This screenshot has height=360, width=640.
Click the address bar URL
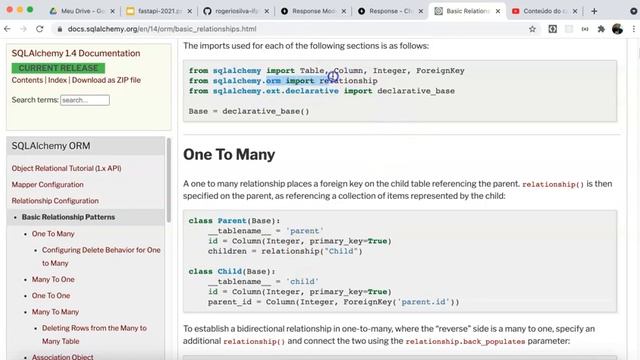click(162, 29)
